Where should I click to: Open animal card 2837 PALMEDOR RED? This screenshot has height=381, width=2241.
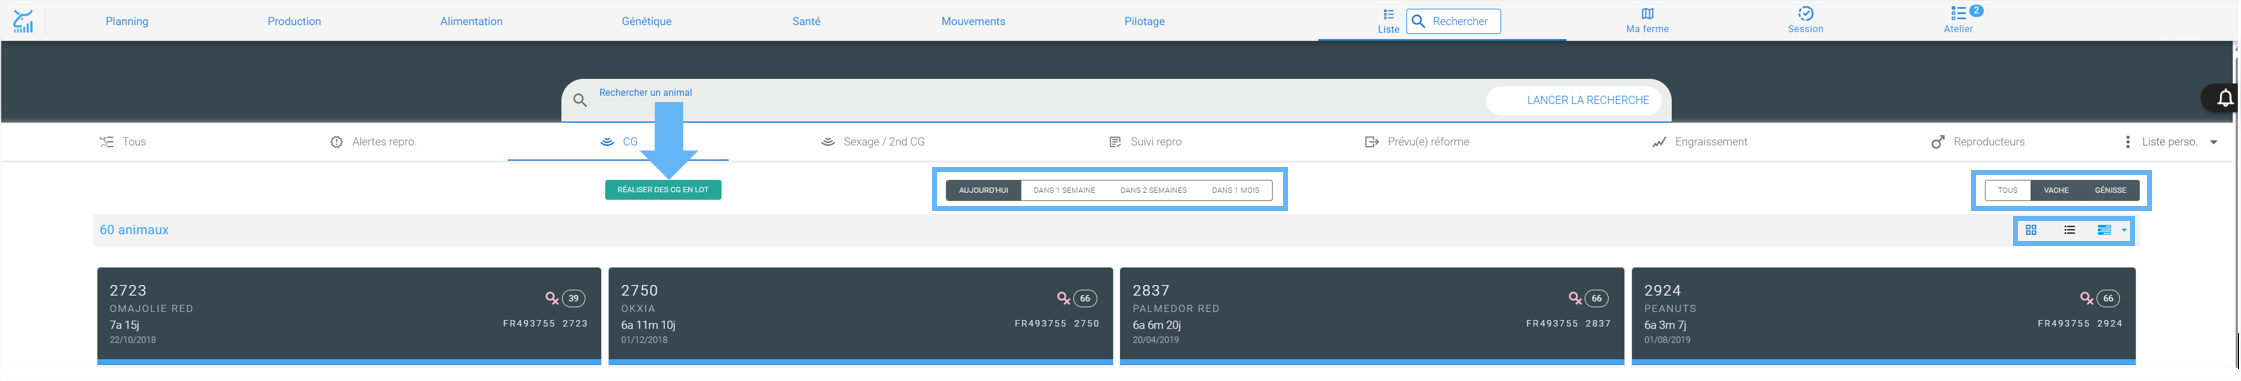[x=1372, y=315]
